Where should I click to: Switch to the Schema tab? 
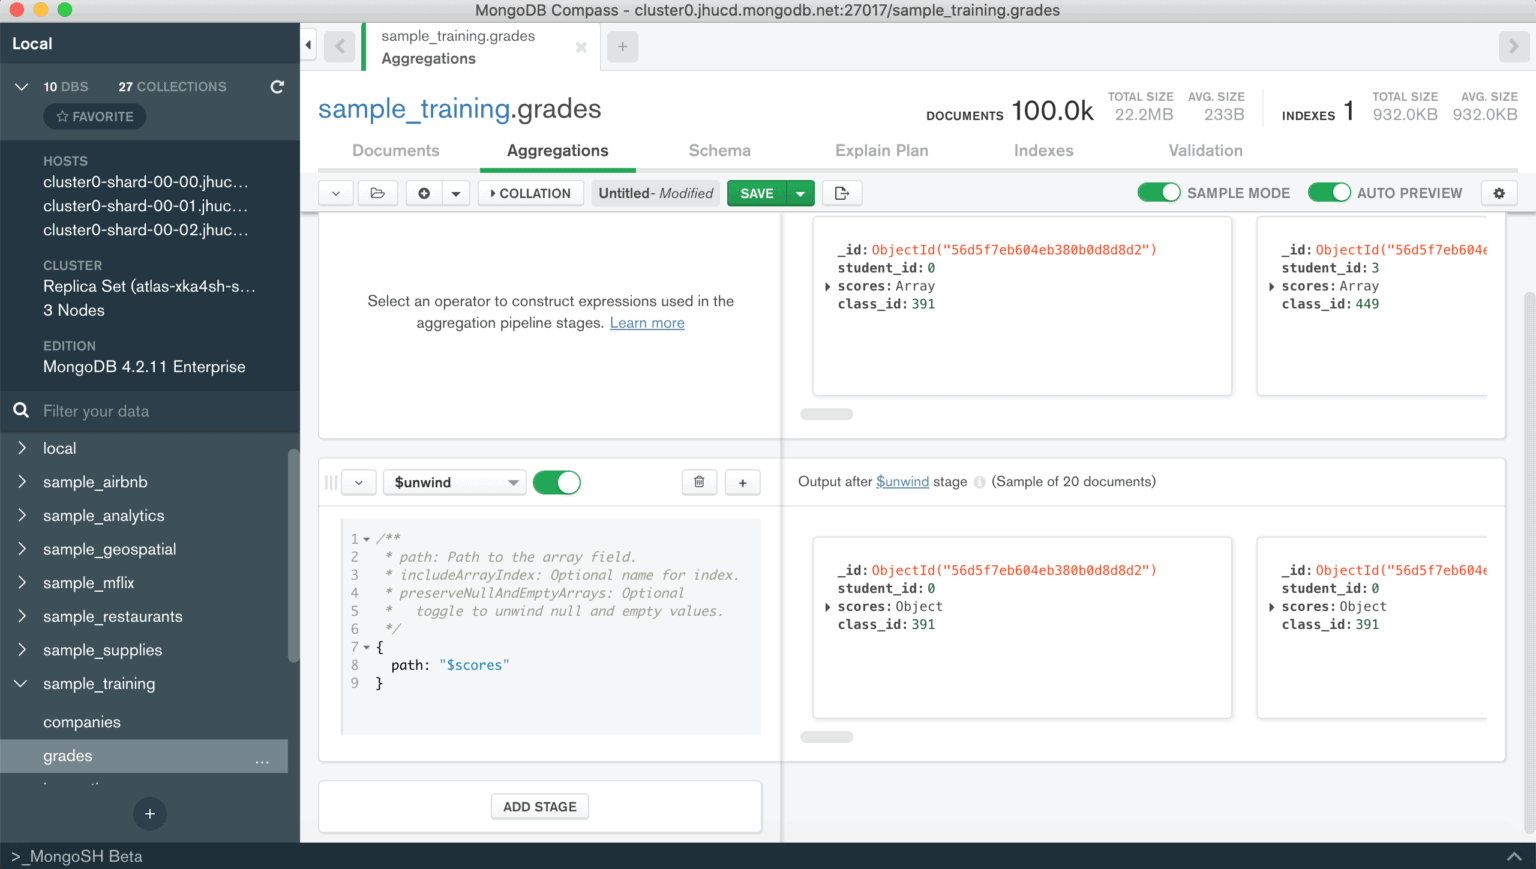(719, 150)
